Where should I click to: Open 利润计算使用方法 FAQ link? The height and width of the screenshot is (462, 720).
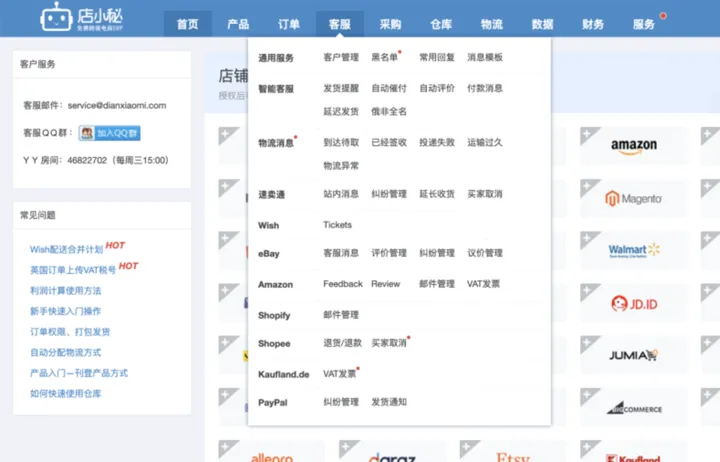66,291
